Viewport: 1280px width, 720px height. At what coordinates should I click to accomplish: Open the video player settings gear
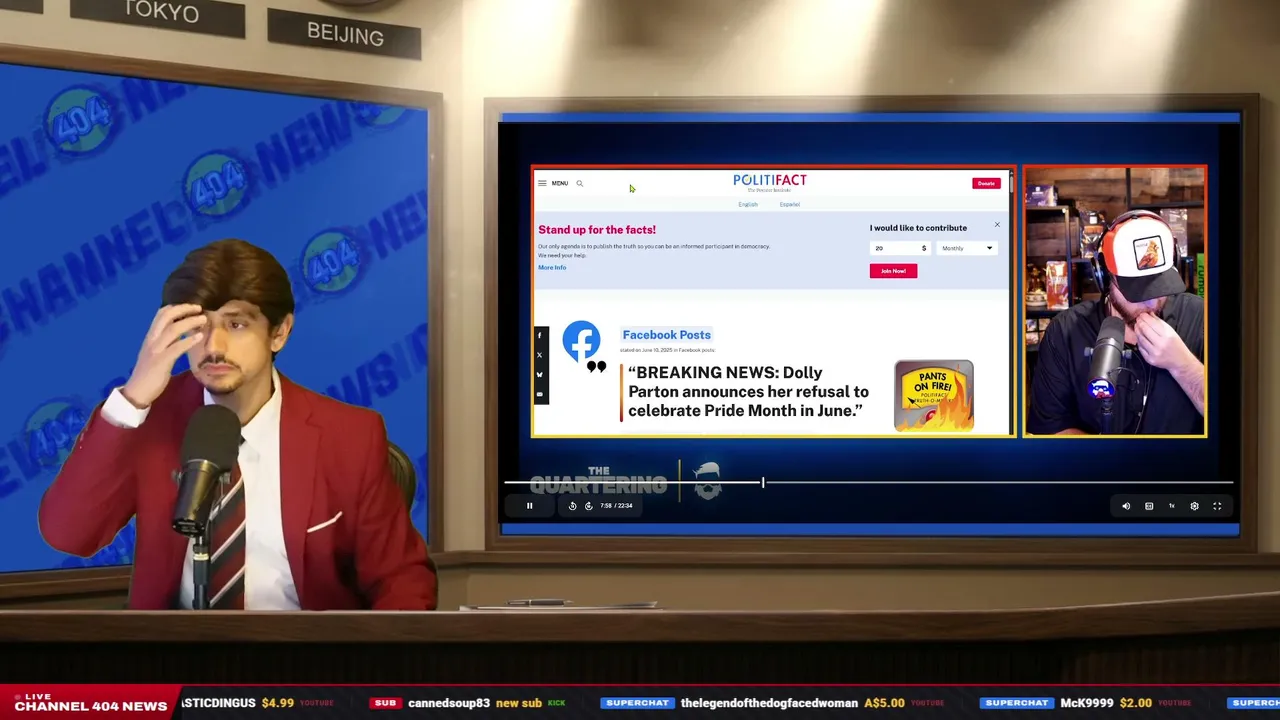1194,506
